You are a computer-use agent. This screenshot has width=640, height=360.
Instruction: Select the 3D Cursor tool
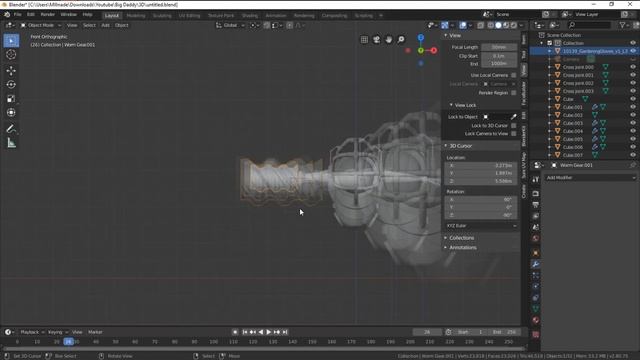point(11,55)
